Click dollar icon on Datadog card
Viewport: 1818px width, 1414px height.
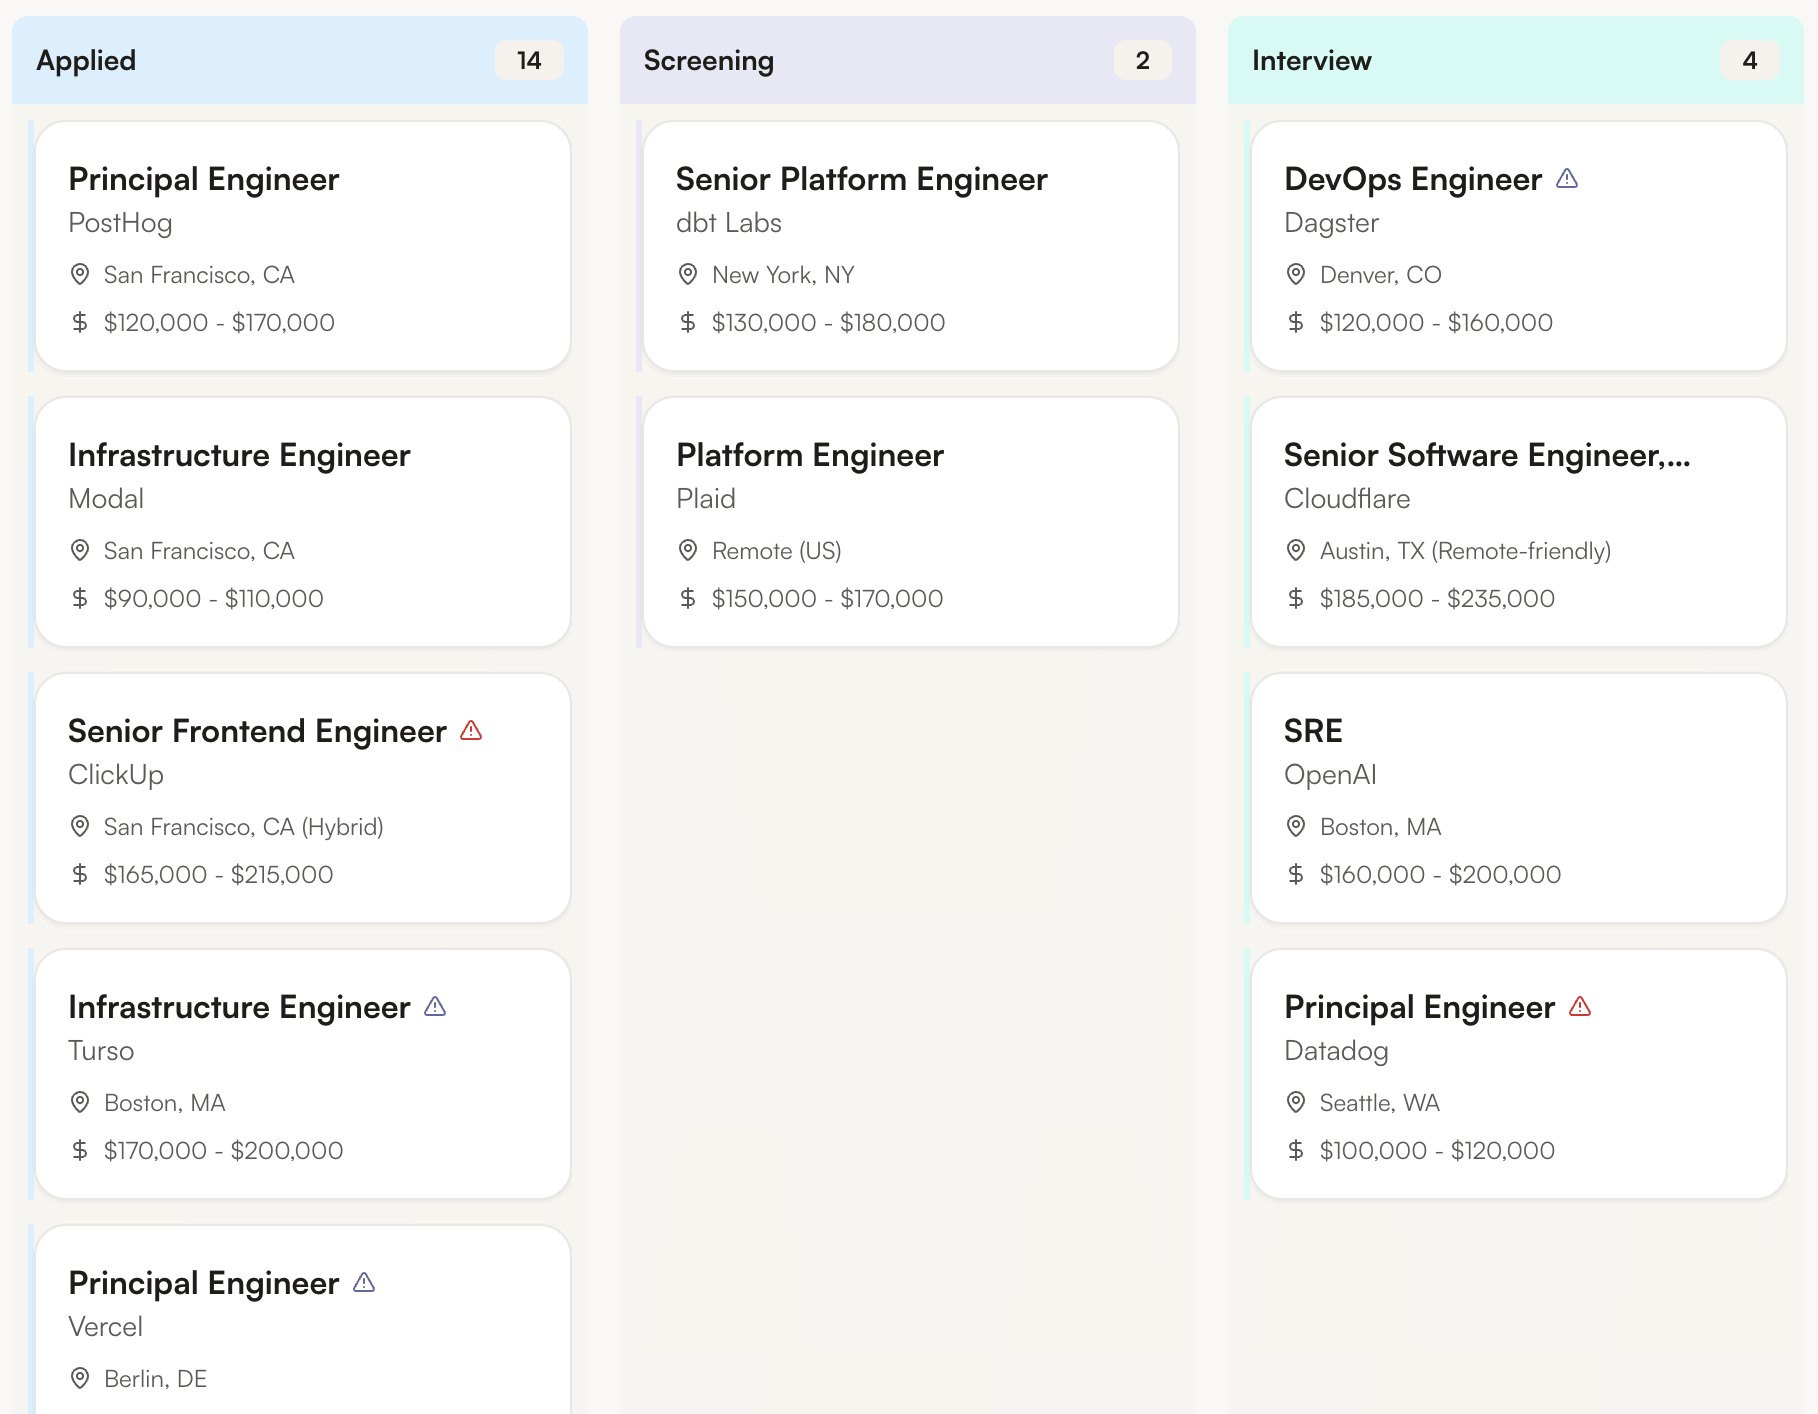point(1296,1150)
